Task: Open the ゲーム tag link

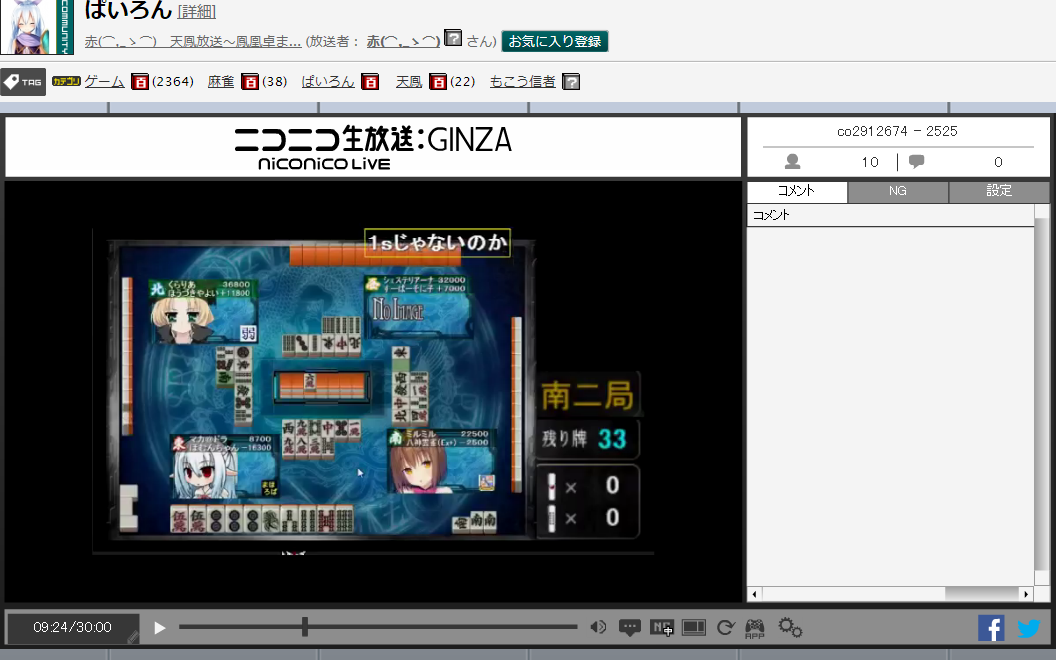Action: tap(104, 81)
